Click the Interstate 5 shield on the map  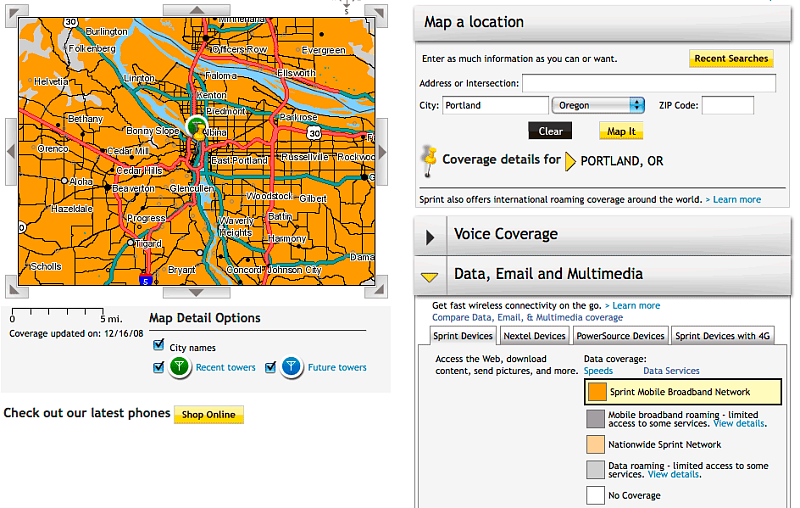point(145,280)
